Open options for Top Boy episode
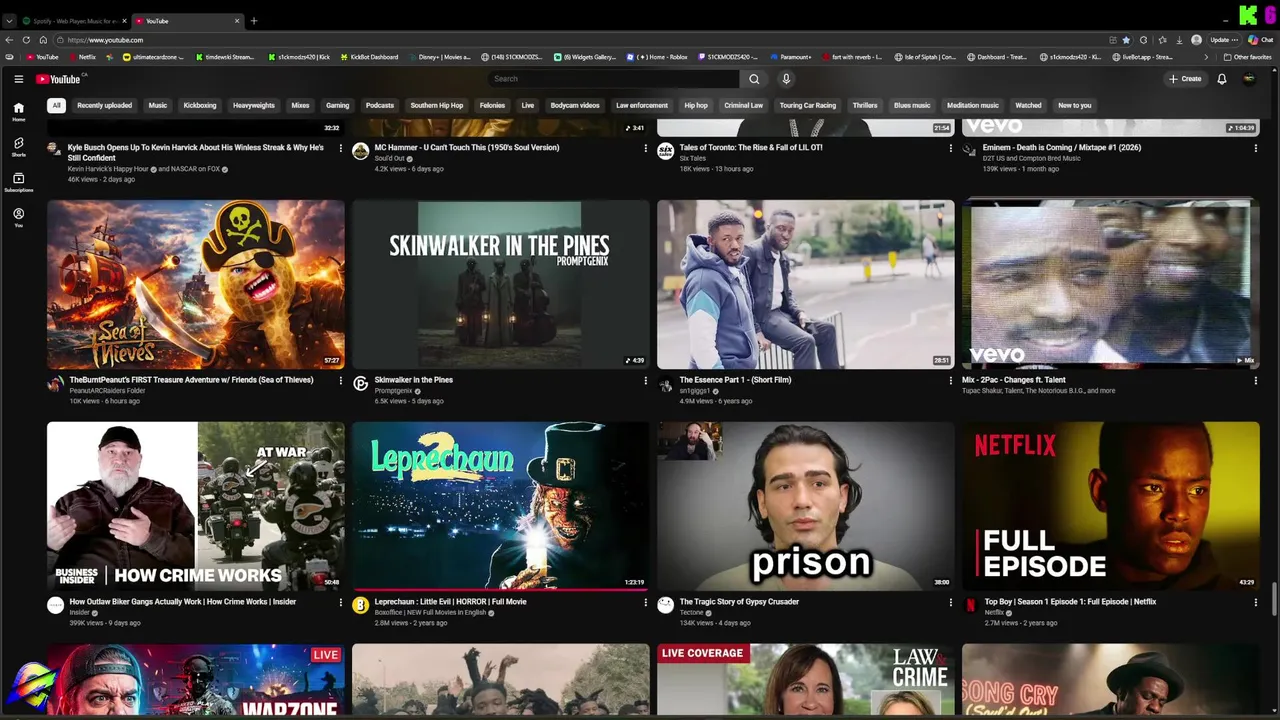The width and height of the screenshot is (1280, 720). 1255,602
